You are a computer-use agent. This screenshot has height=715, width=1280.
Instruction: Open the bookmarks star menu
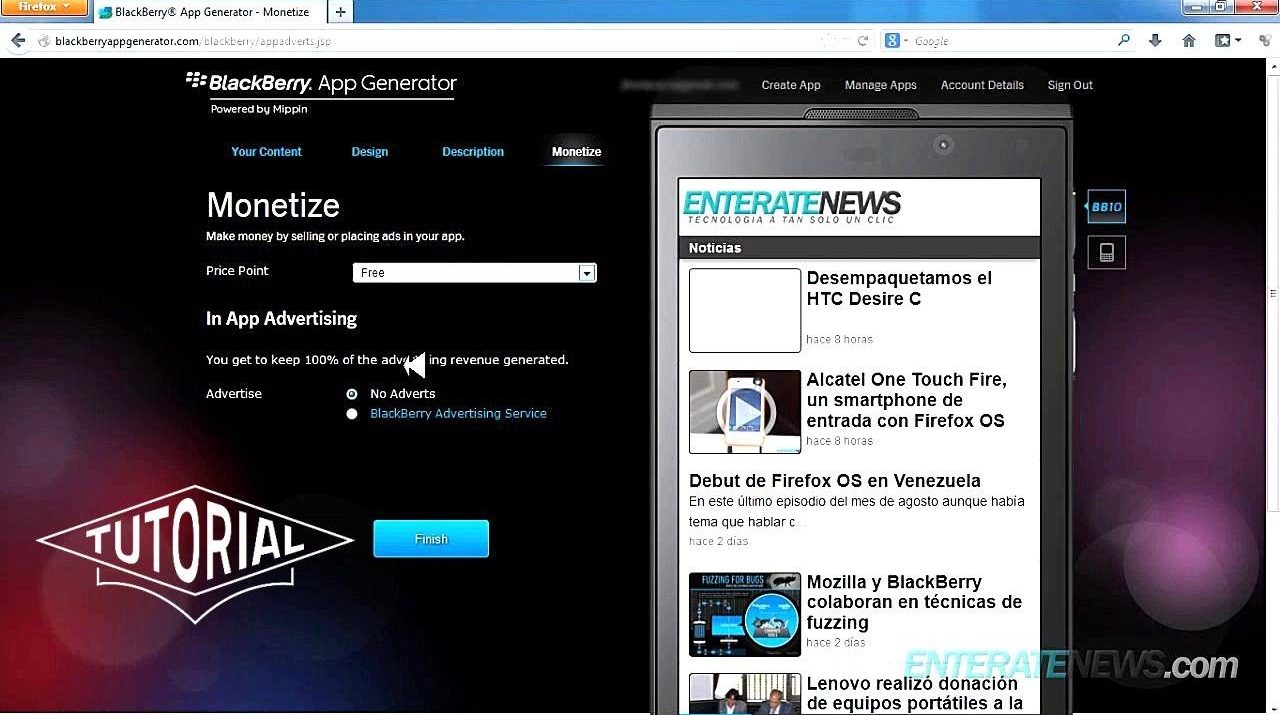point(1227,41)
